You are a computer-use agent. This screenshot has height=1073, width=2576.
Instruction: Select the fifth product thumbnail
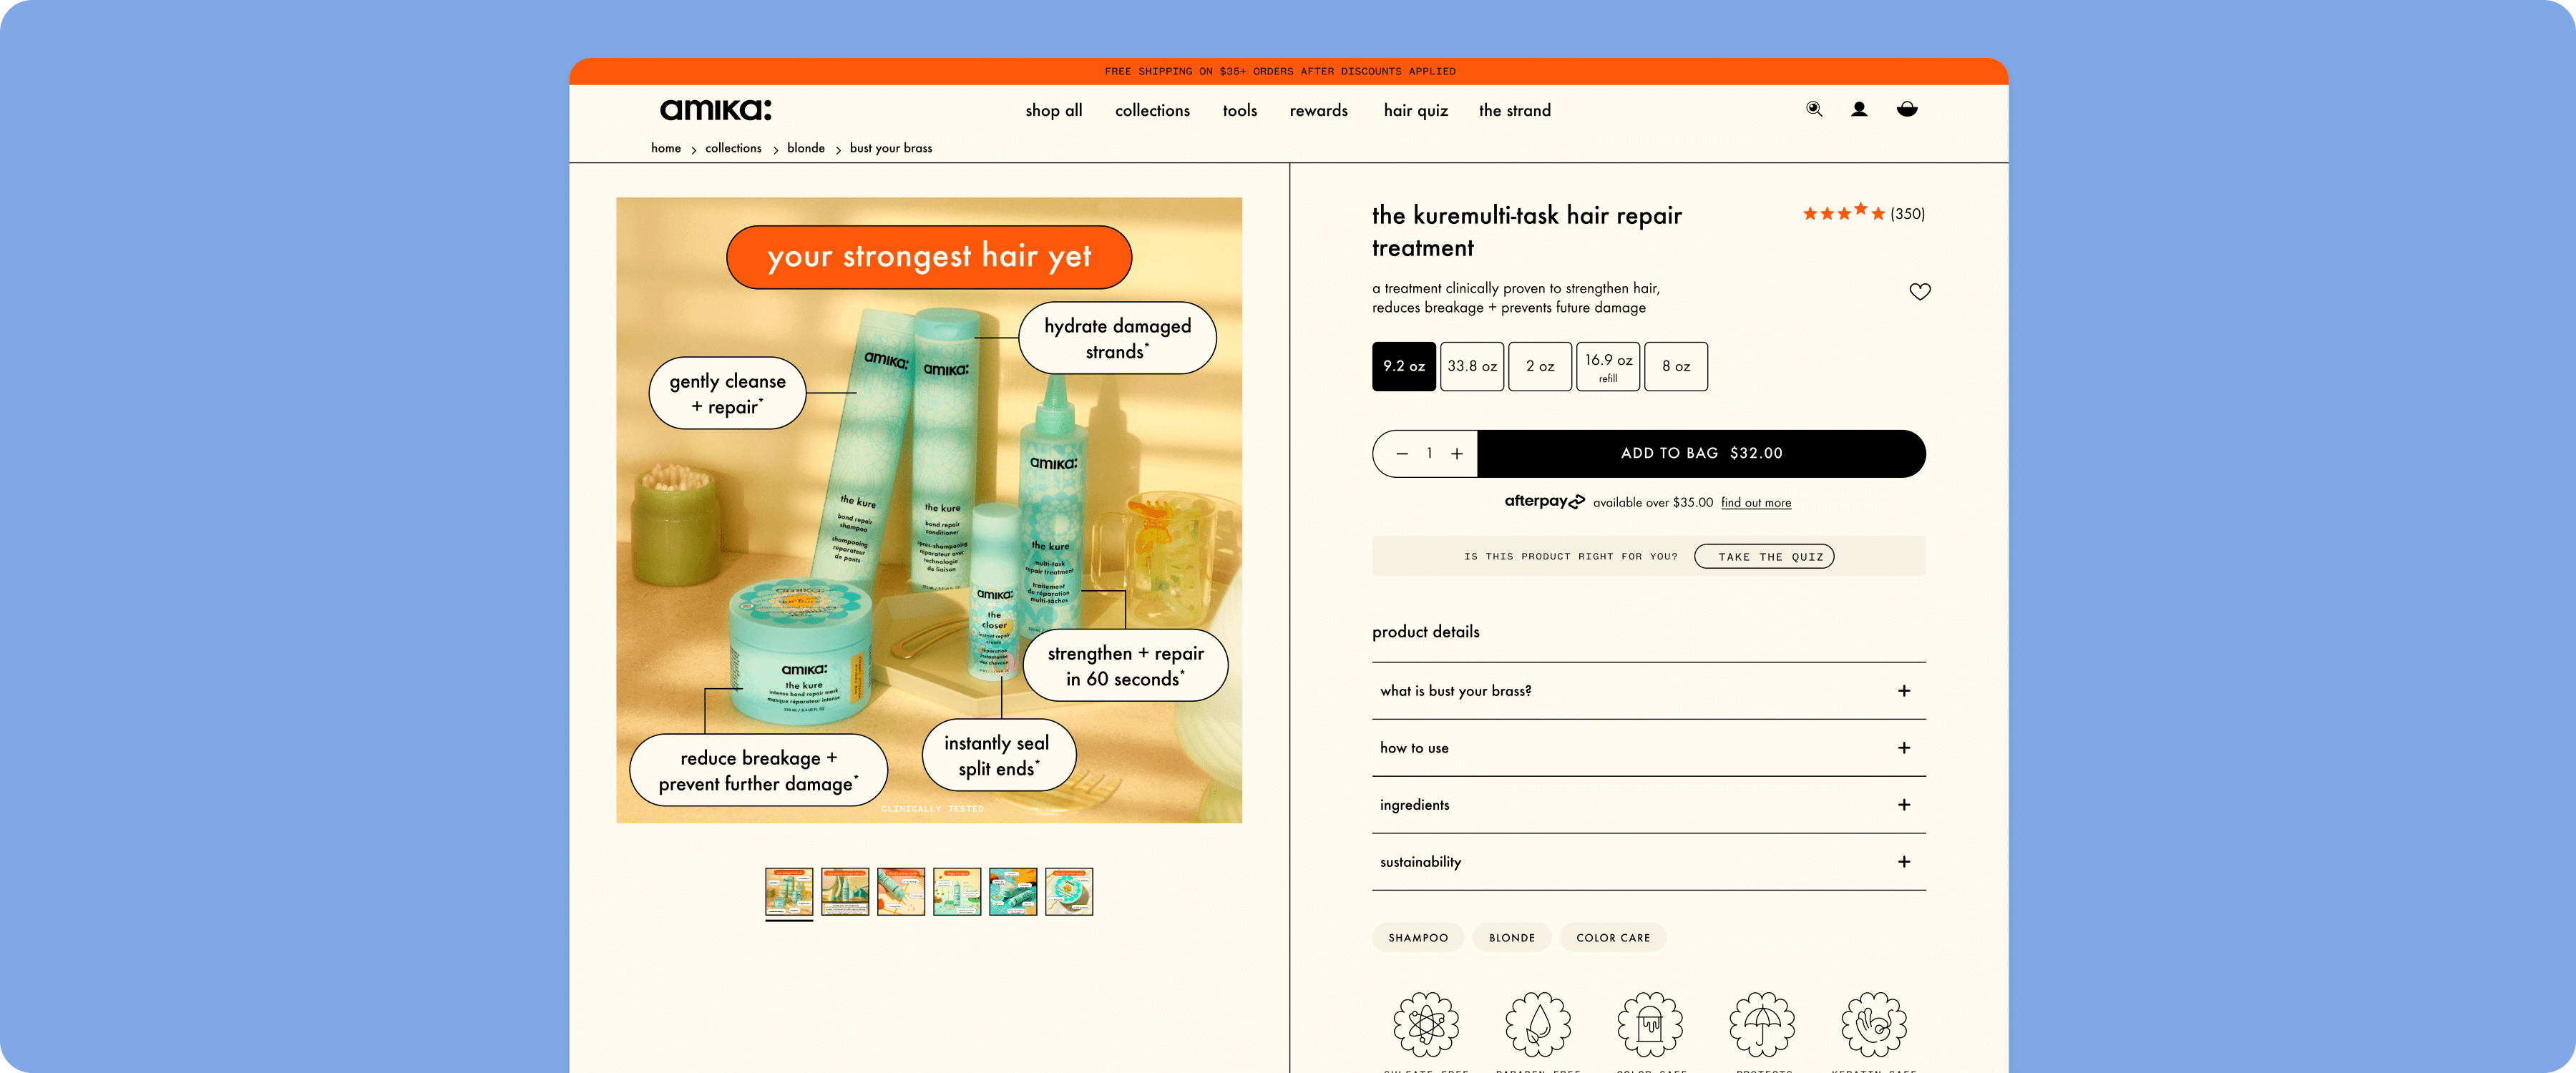tap(1012, 891)
